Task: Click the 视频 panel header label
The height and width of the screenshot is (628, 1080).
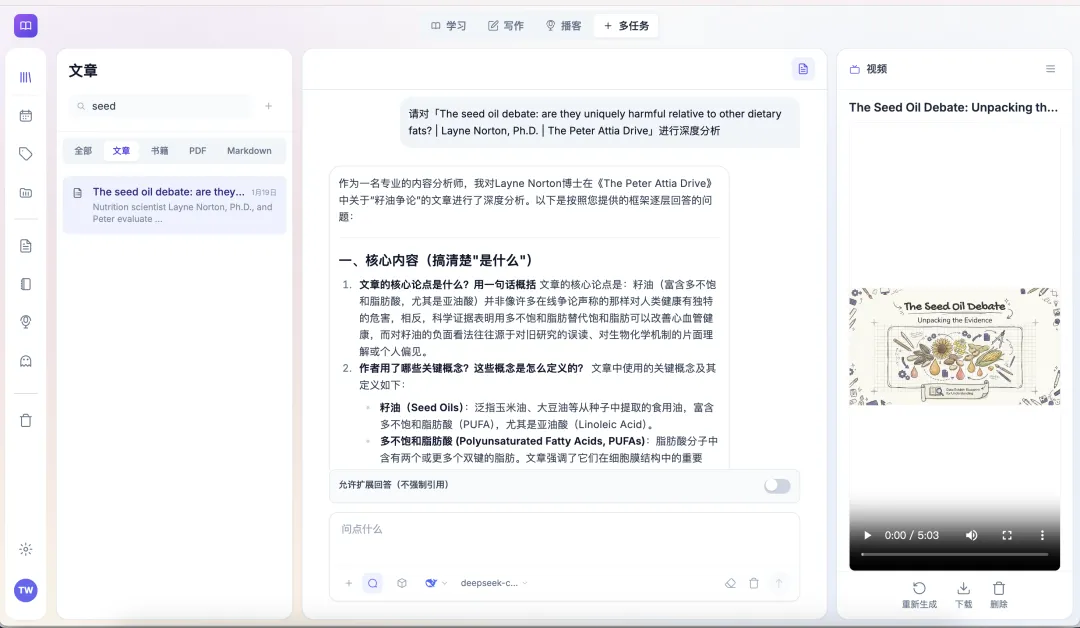Action: point(876,69)
